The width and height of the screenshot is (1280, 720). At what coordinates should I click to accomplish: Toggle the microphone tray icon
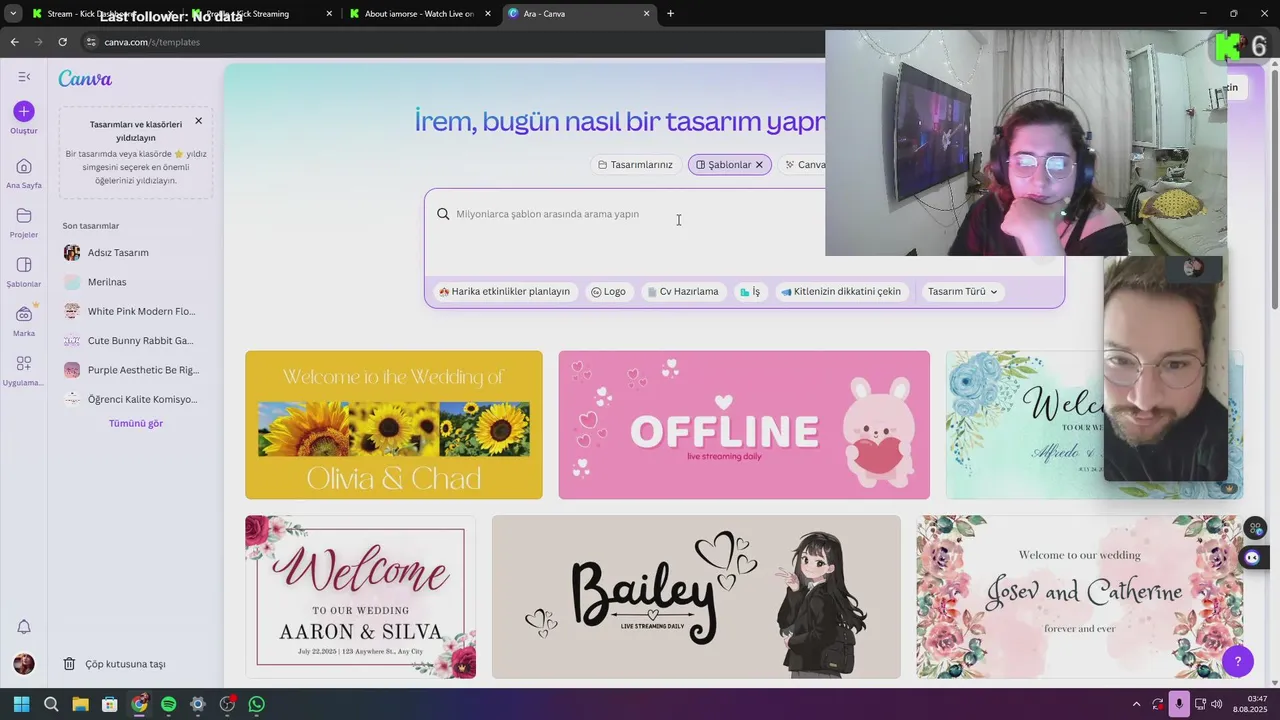point(1179,704)
